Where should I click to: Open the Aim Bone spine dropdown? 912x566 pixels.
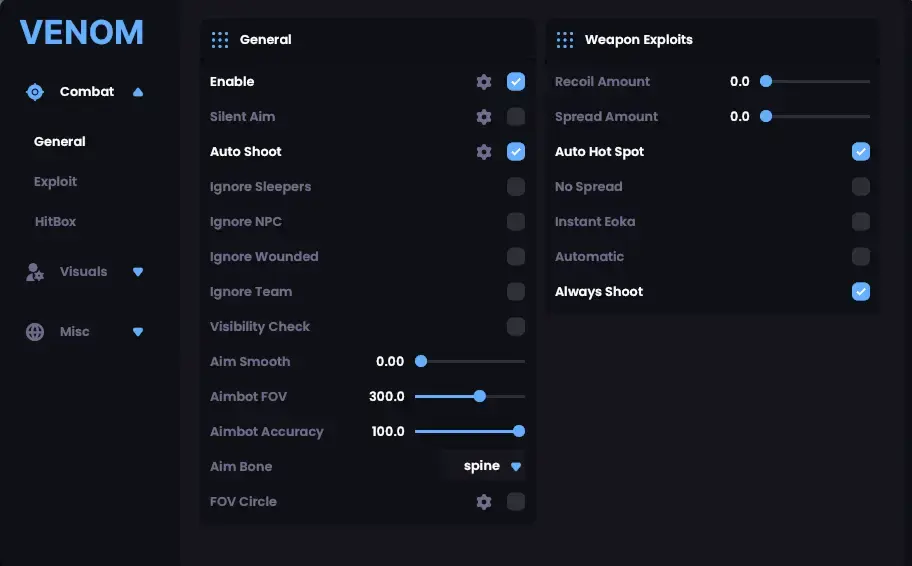click(484, 466)
